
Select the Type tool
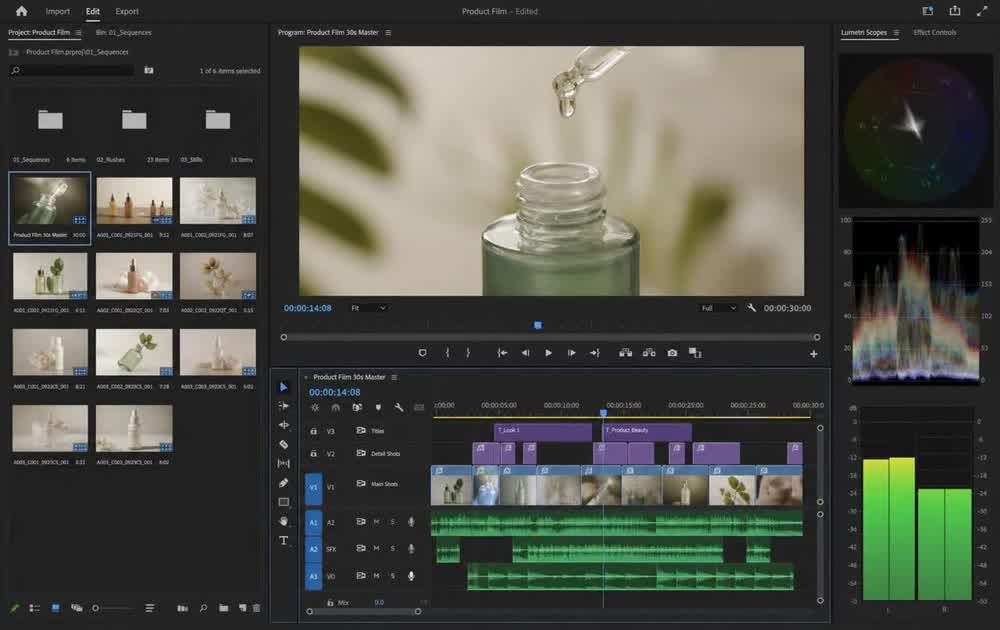[x=284, y=541]
